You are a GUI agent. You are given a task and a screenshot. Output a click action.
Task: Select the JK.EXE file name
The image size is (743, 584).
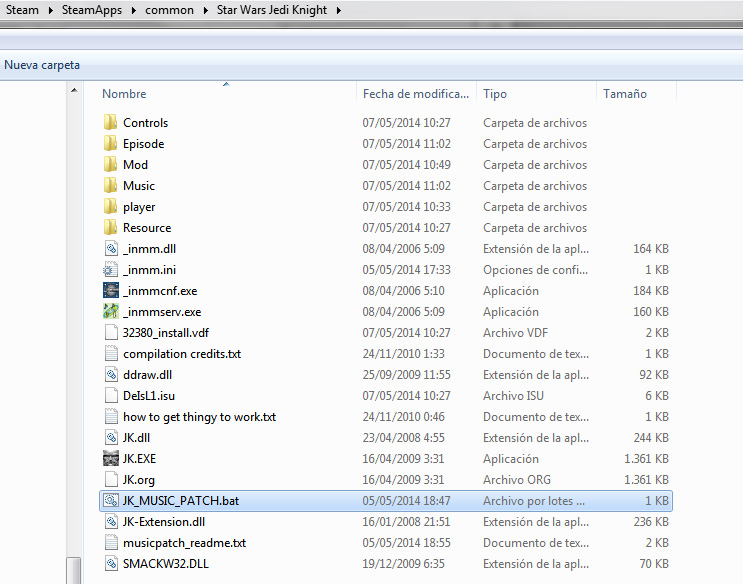(139, 459)
